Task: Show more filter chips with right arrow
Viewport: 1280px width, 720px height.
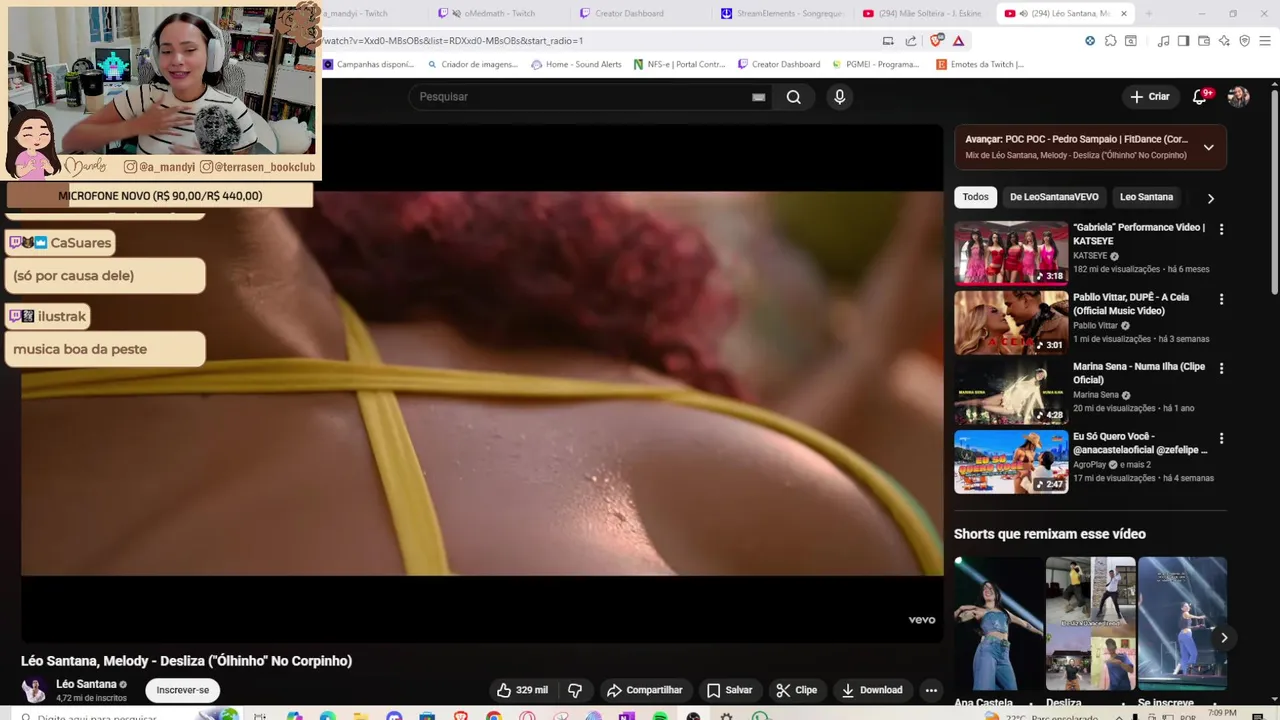Action: pyautogui.click(x=1210, y=198)
